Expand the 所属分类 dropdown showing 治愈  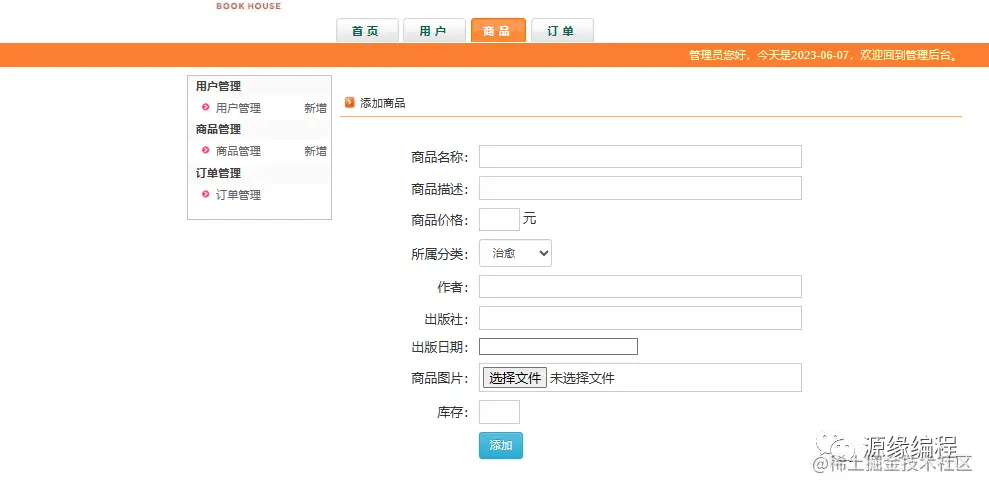coord(515,253)
